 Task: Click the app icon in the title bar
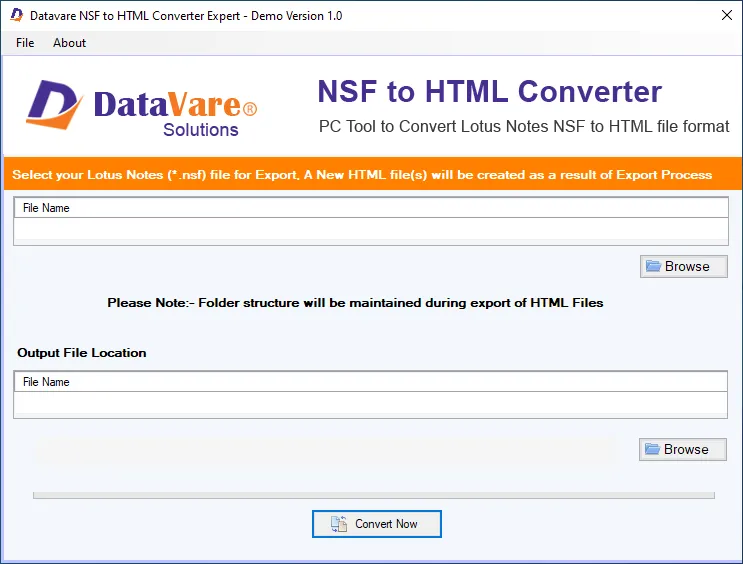(x=17, y=15)
